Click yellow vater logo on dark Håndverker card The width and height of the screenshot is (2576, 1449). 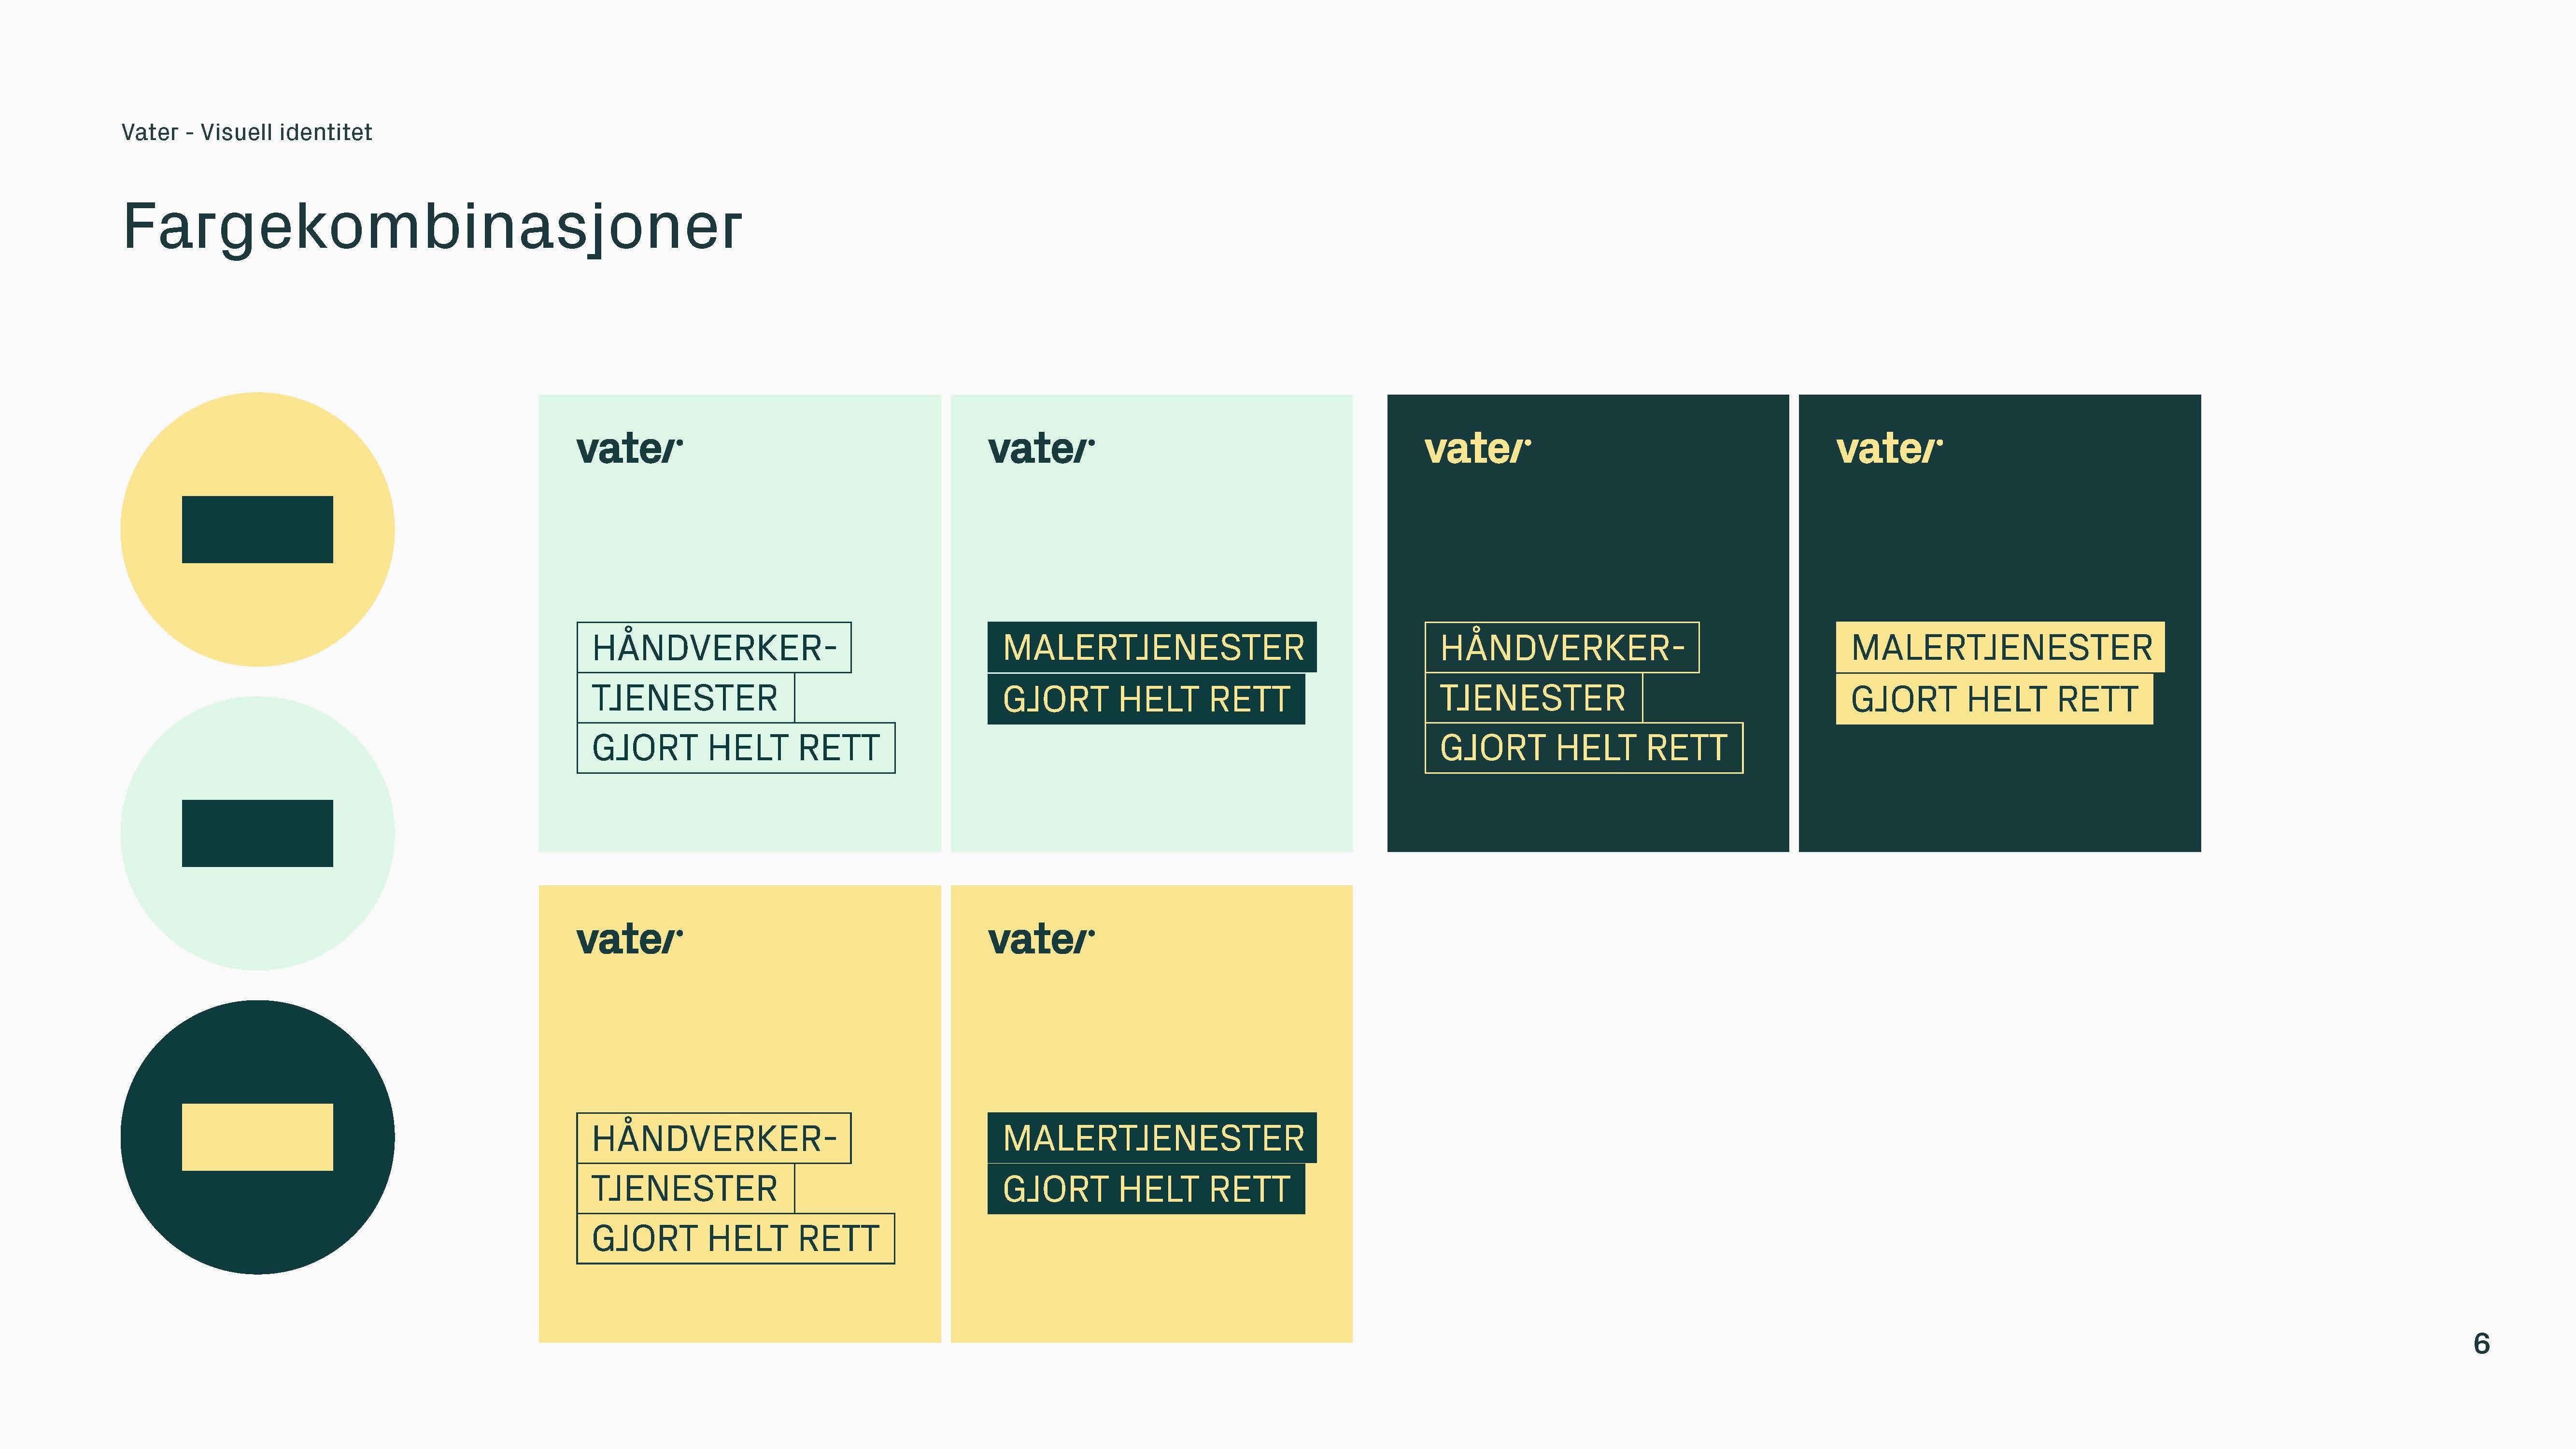point(1477,449)
